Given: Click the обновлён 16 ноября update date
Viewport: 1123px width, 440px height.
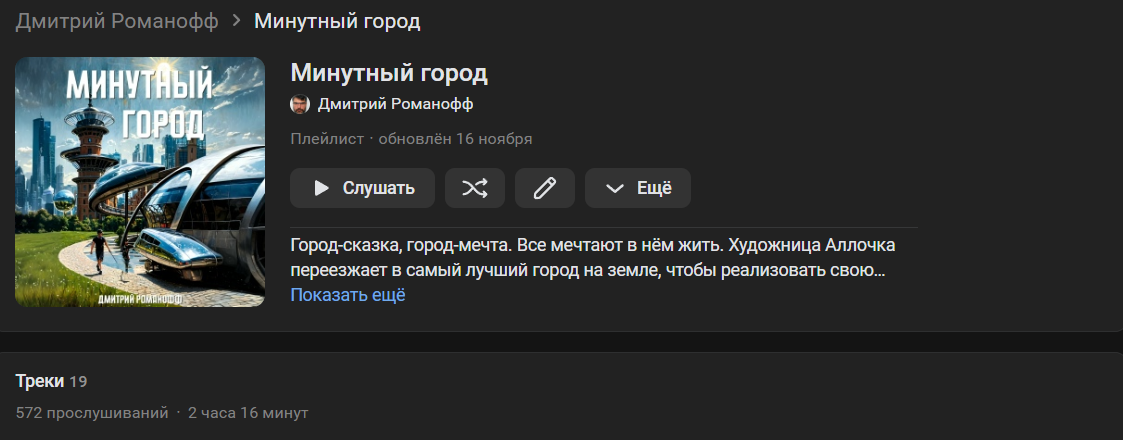Looking at the screenshot, I should point(455,138).
